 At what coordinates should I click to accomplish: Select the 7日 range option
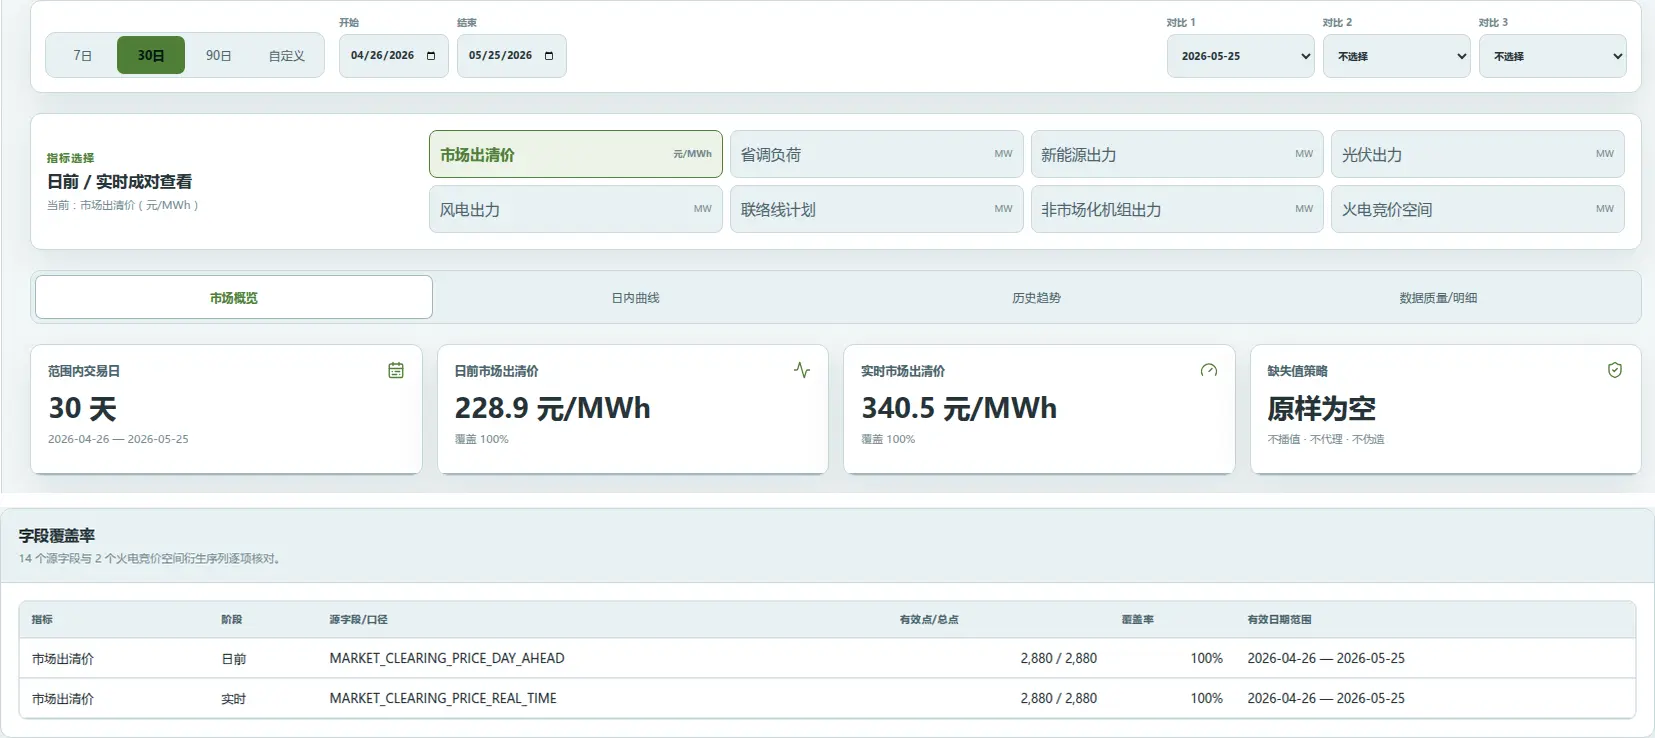[x=83, y=56]
